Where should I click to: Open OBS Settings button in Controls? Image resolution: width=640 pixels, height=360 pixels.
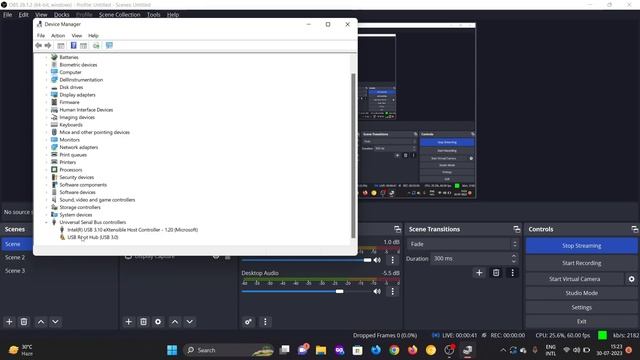pos(581,307)
